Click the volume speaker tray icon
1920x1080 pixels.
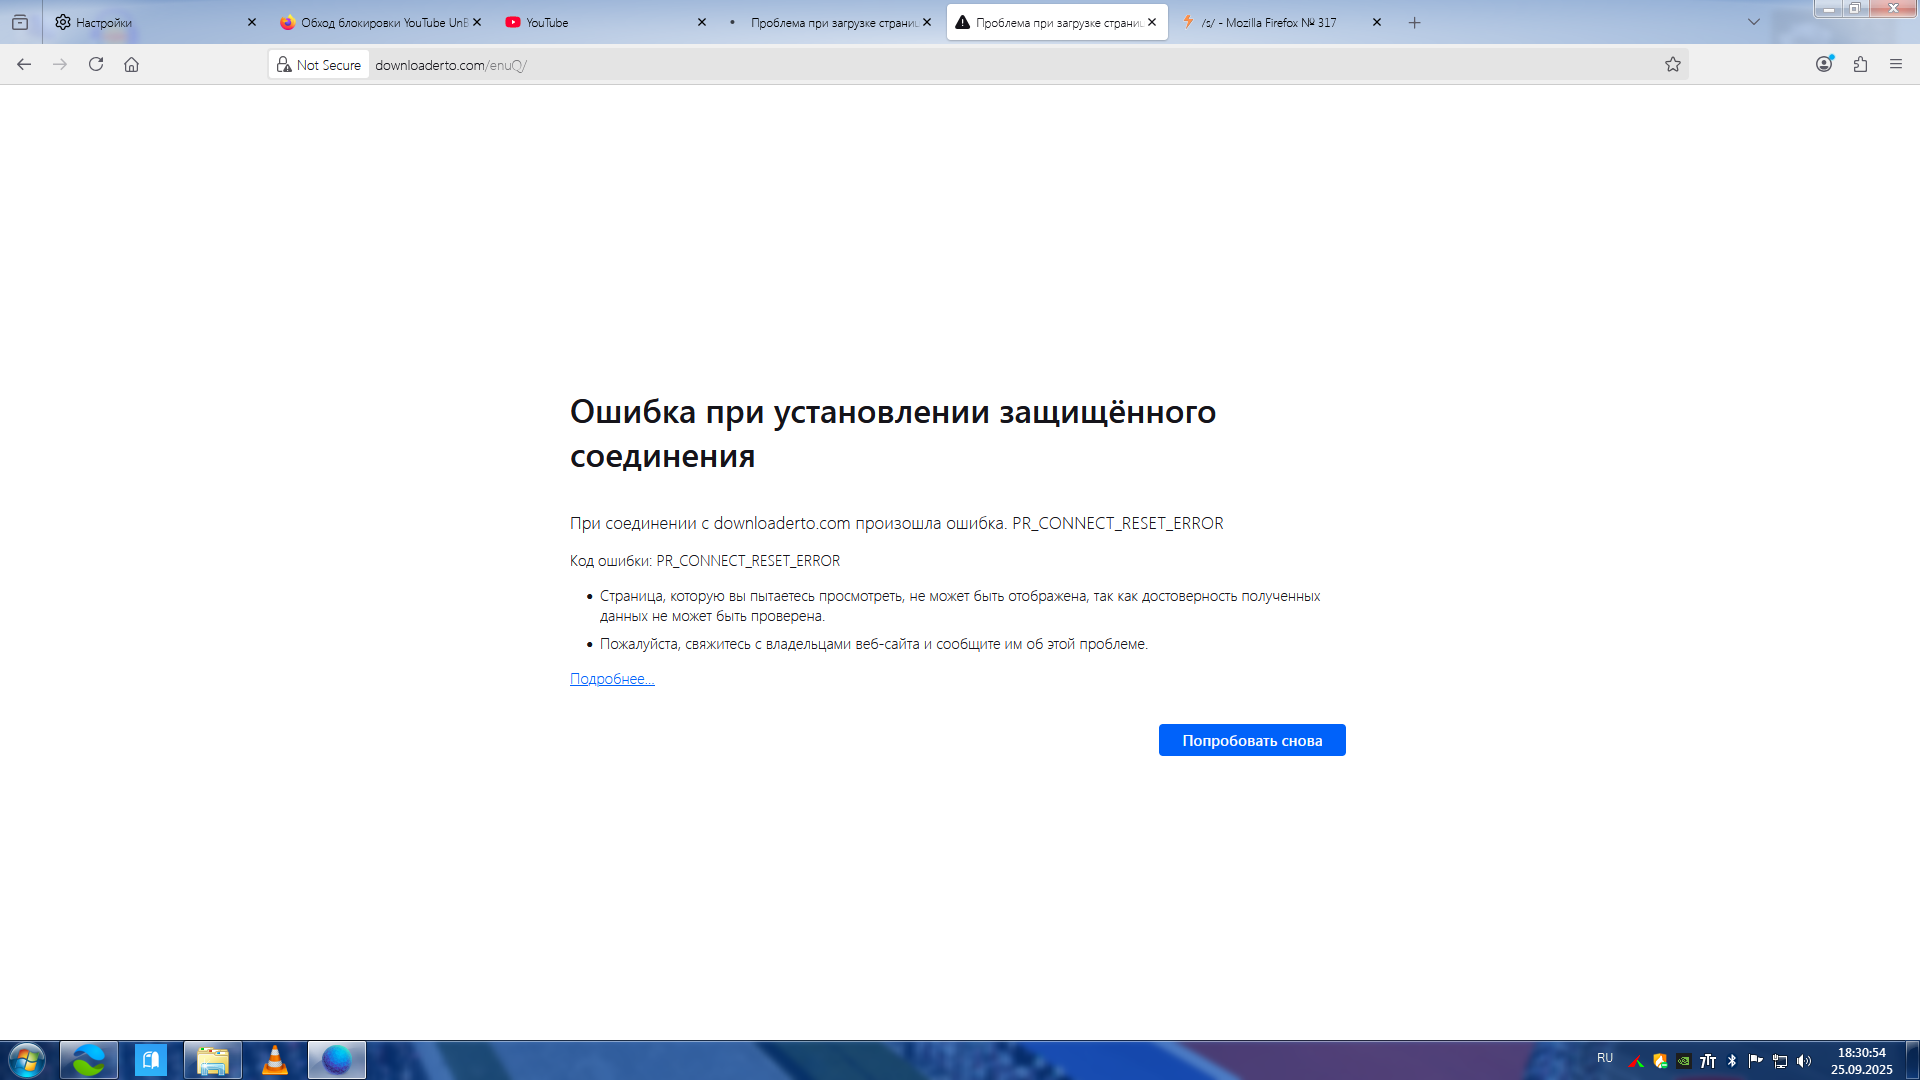tap(1804, 1061)
